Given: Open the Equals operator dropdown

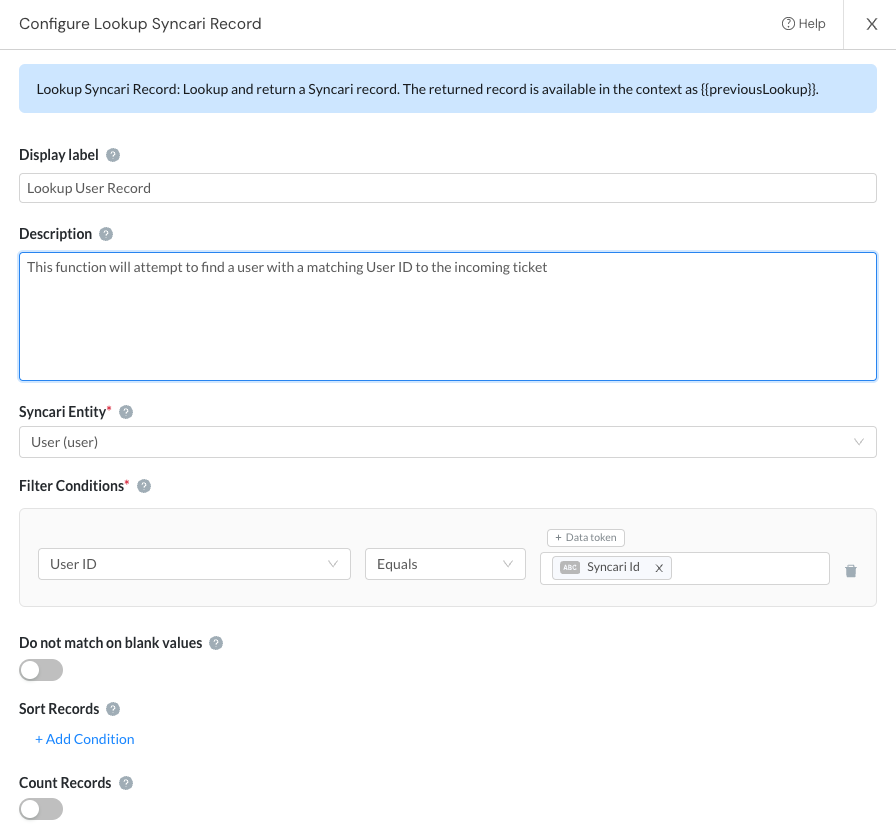Looking at the screenshot, I should coord(445,564).
